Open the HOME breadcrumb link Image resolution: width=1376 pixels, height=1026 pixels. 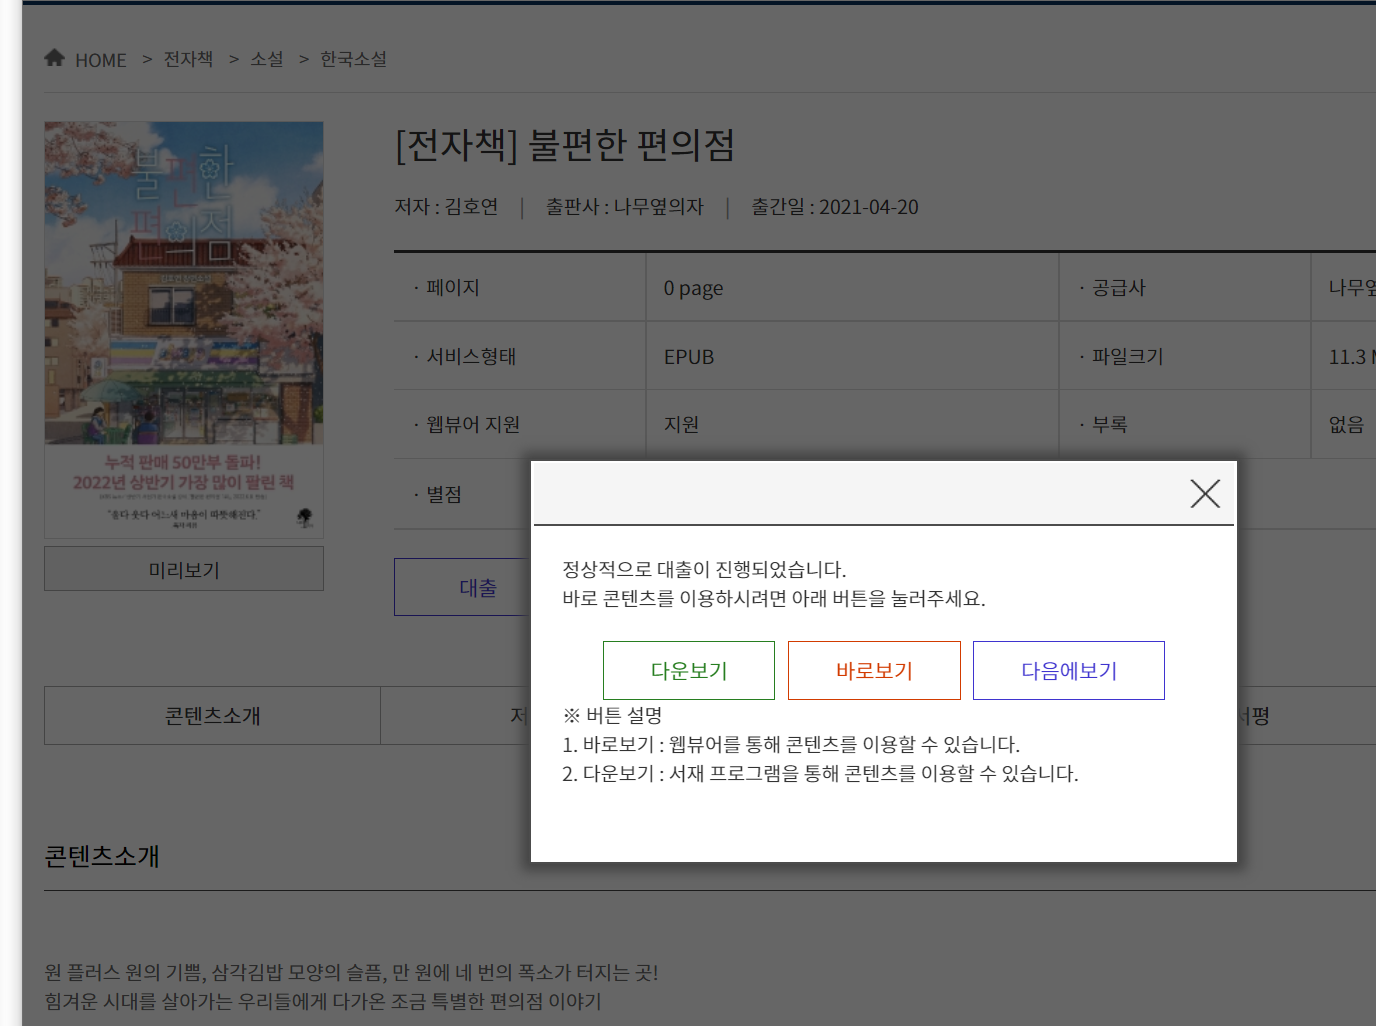pyautogui.click(x=101, y=60)
